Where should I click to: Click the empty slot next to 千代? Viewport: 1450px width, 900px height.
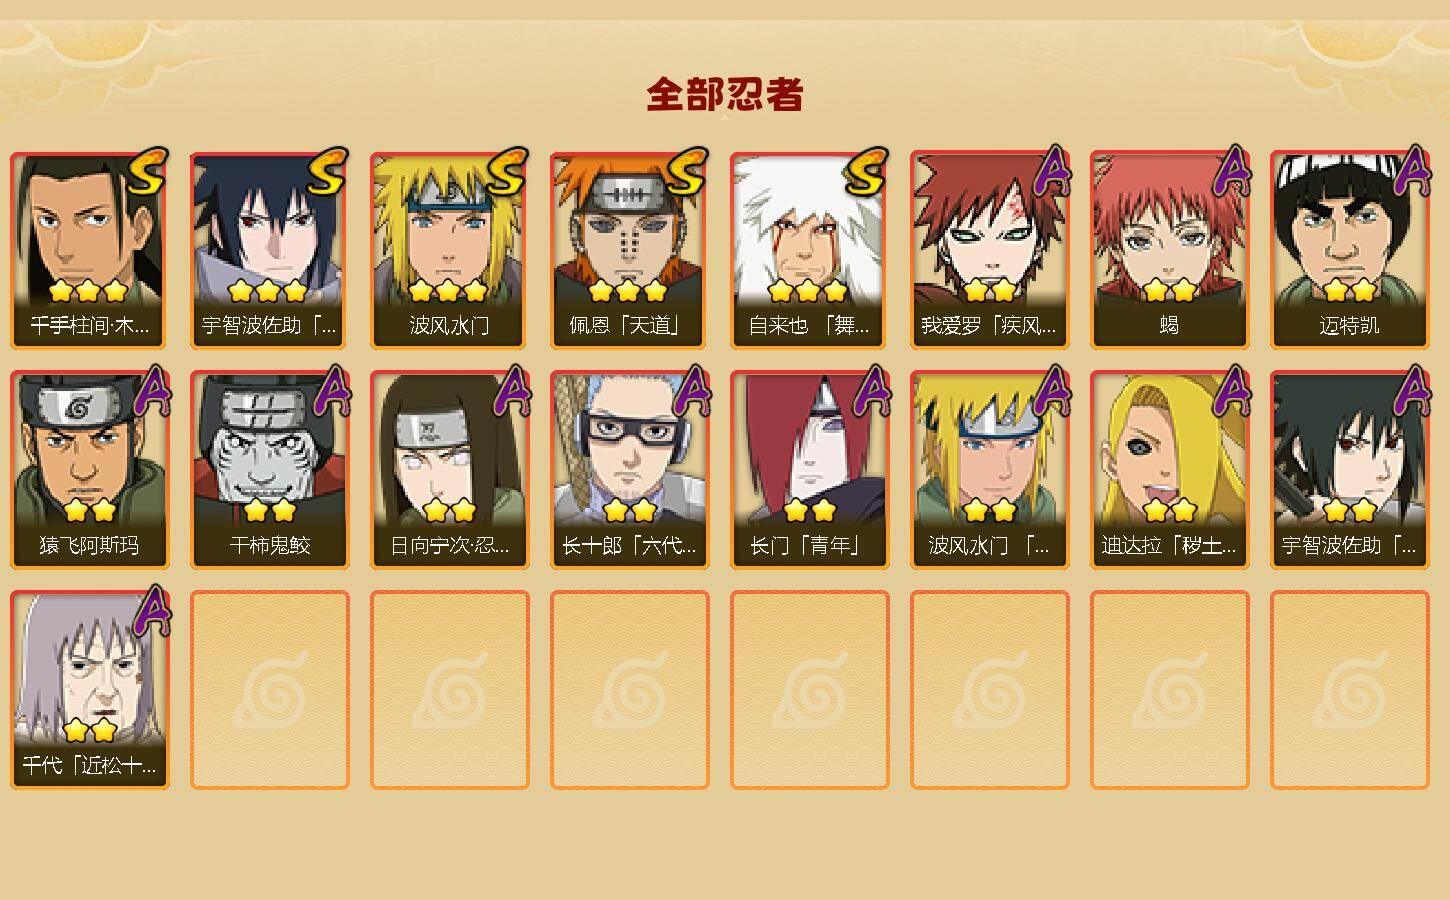[x=270, y=690]
